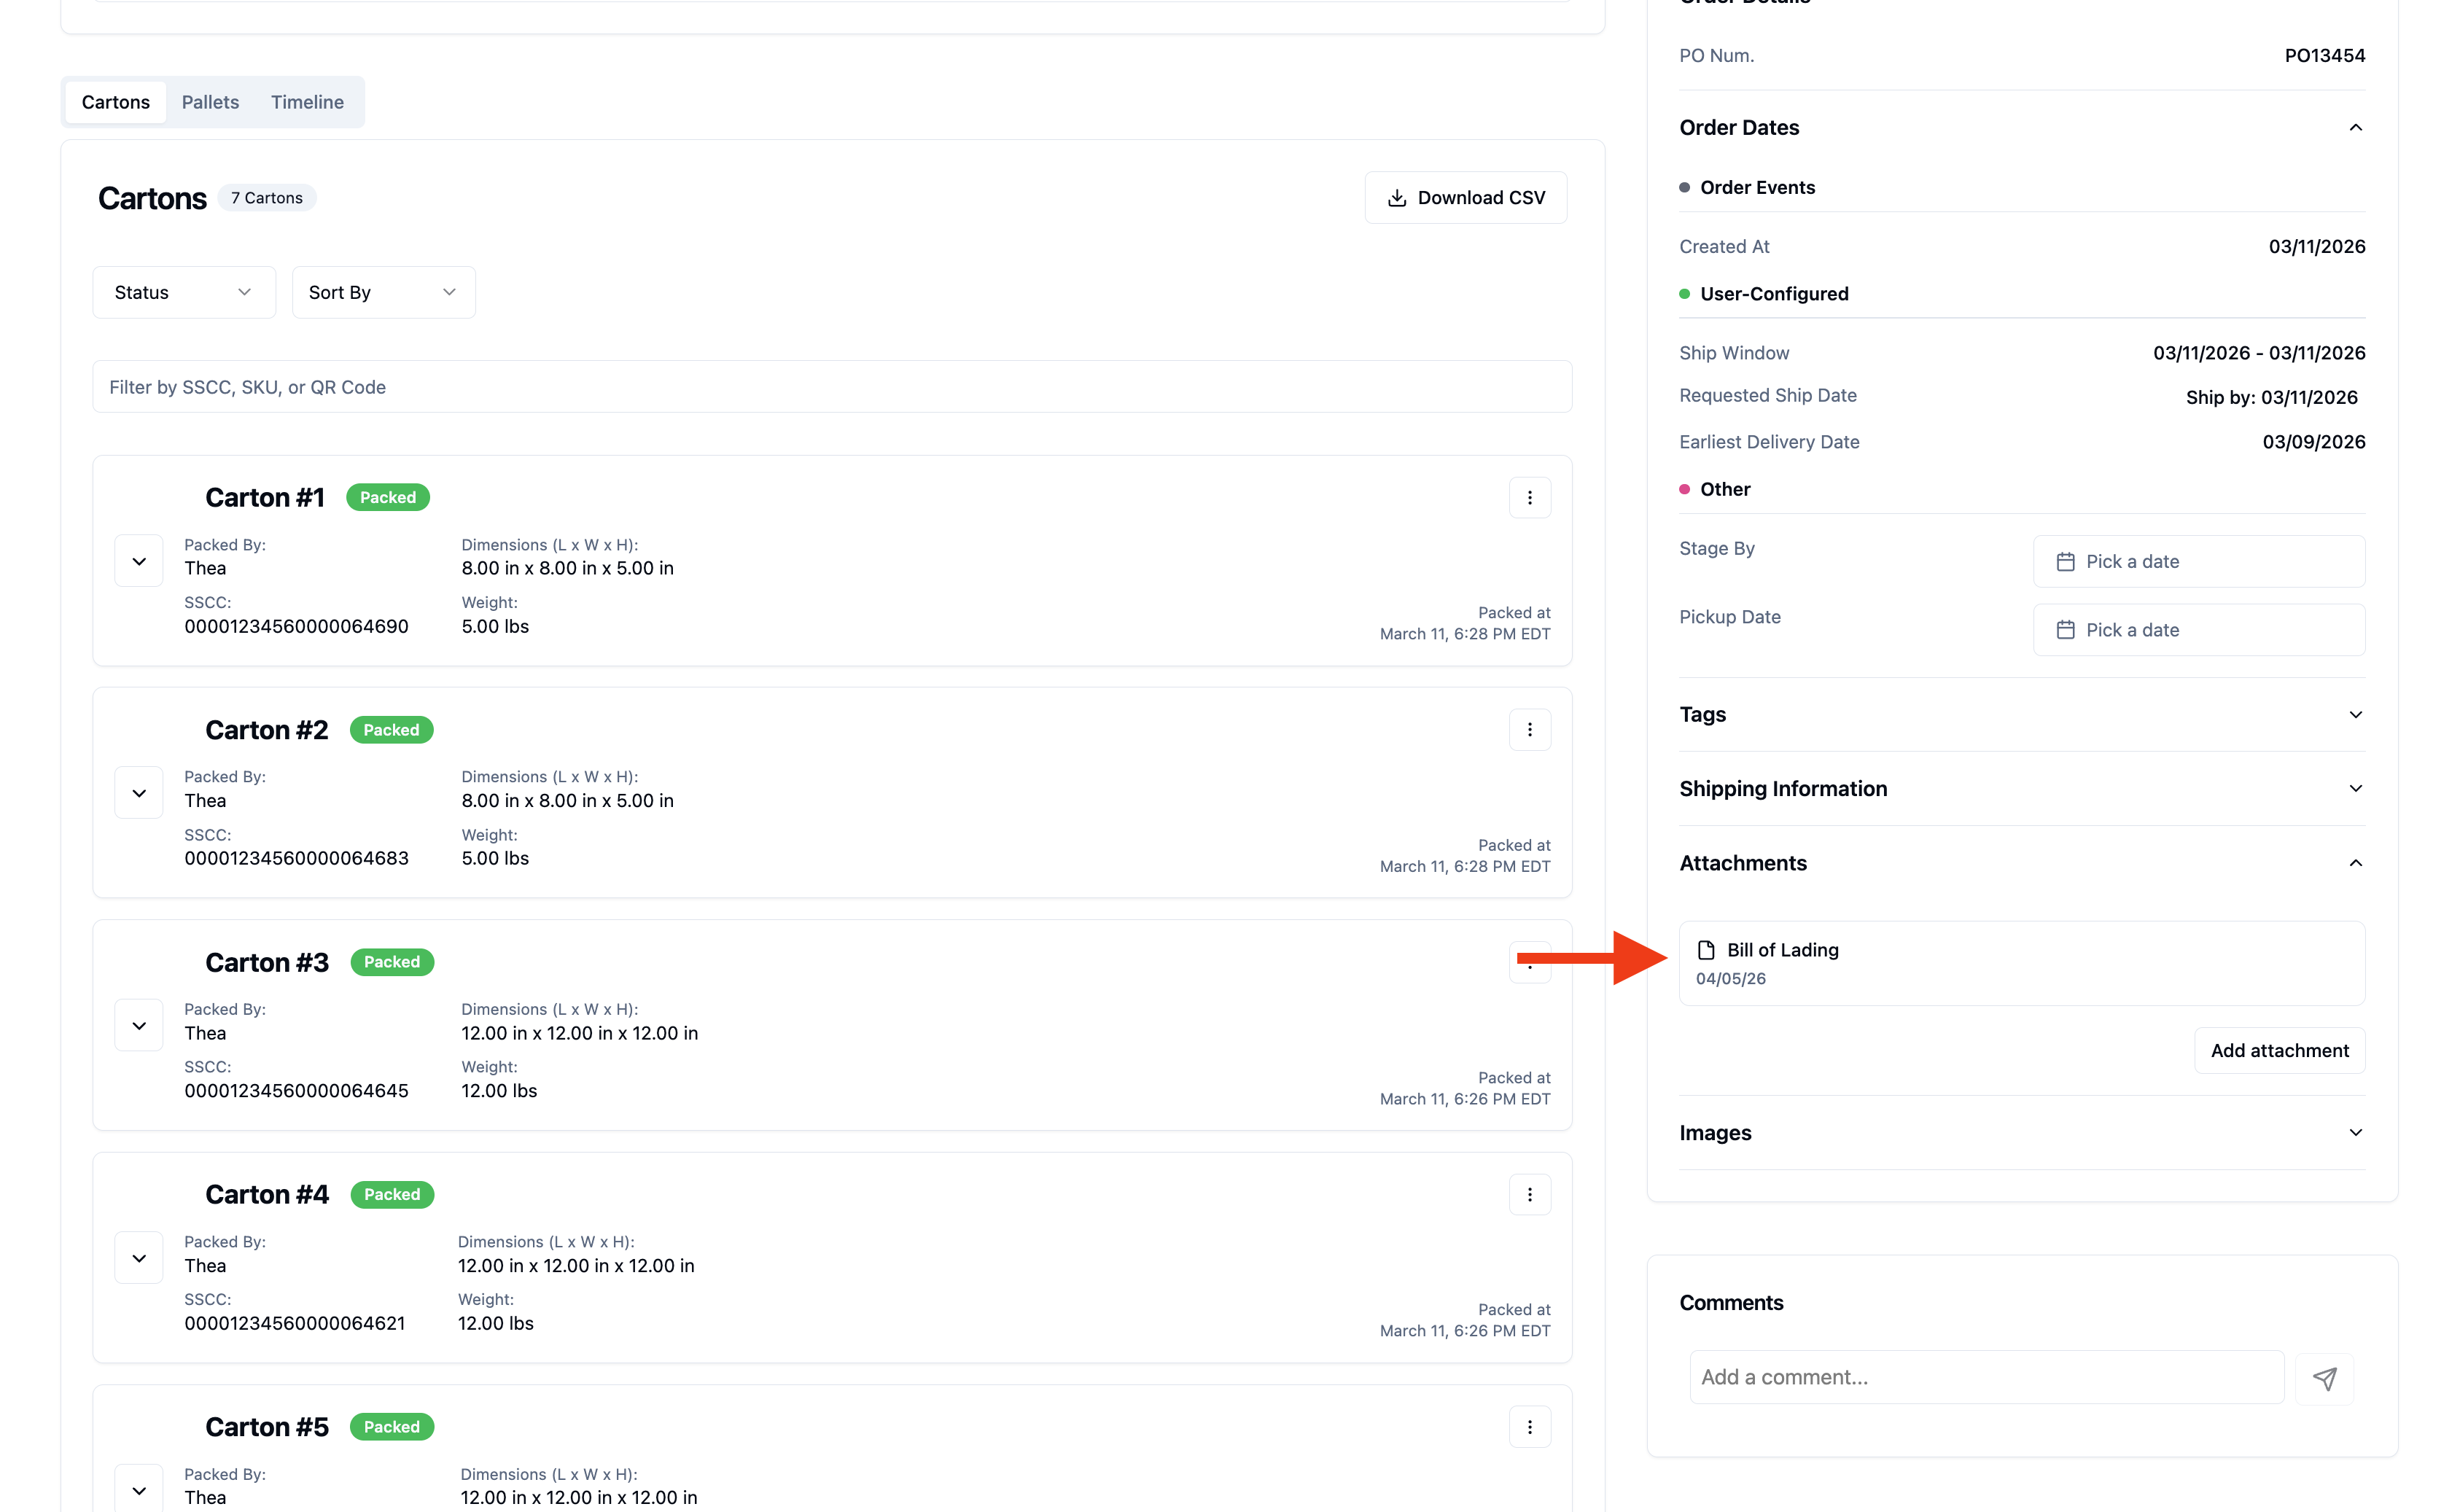Click the Add a comment field
Screen dimensions: 2460x1512
[1986, 1377]
